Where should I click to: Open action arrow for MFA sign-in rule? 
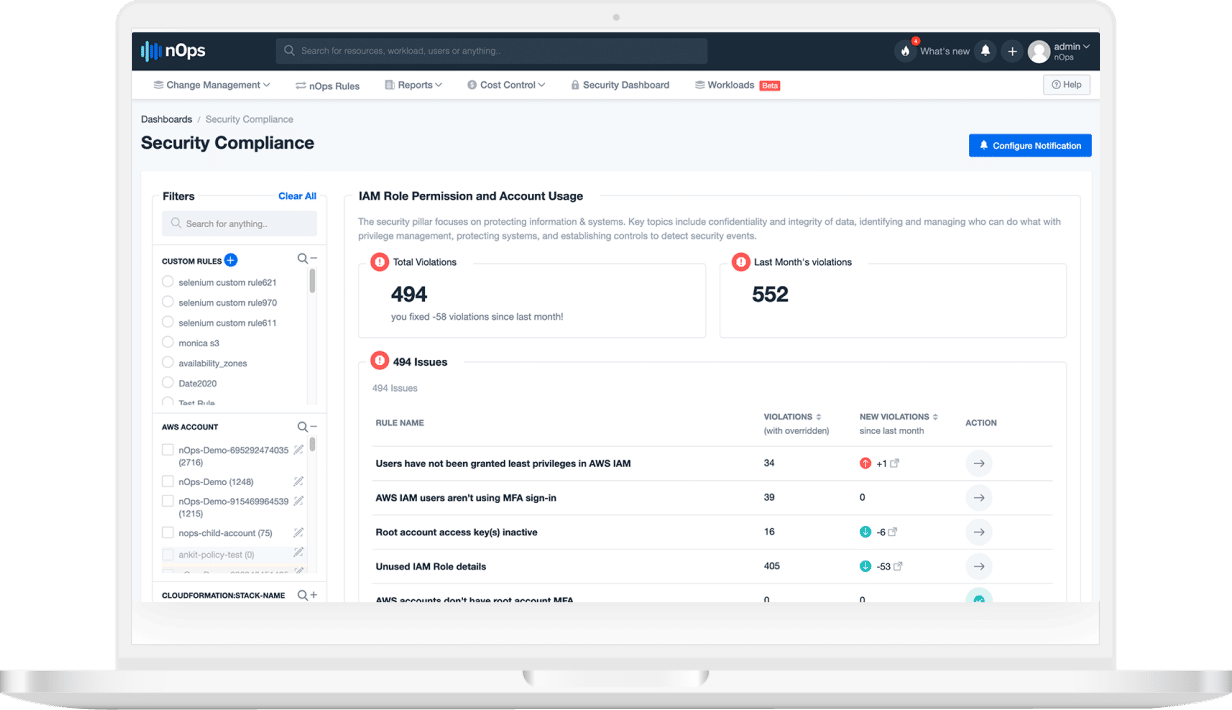click(x=979, y=497)
